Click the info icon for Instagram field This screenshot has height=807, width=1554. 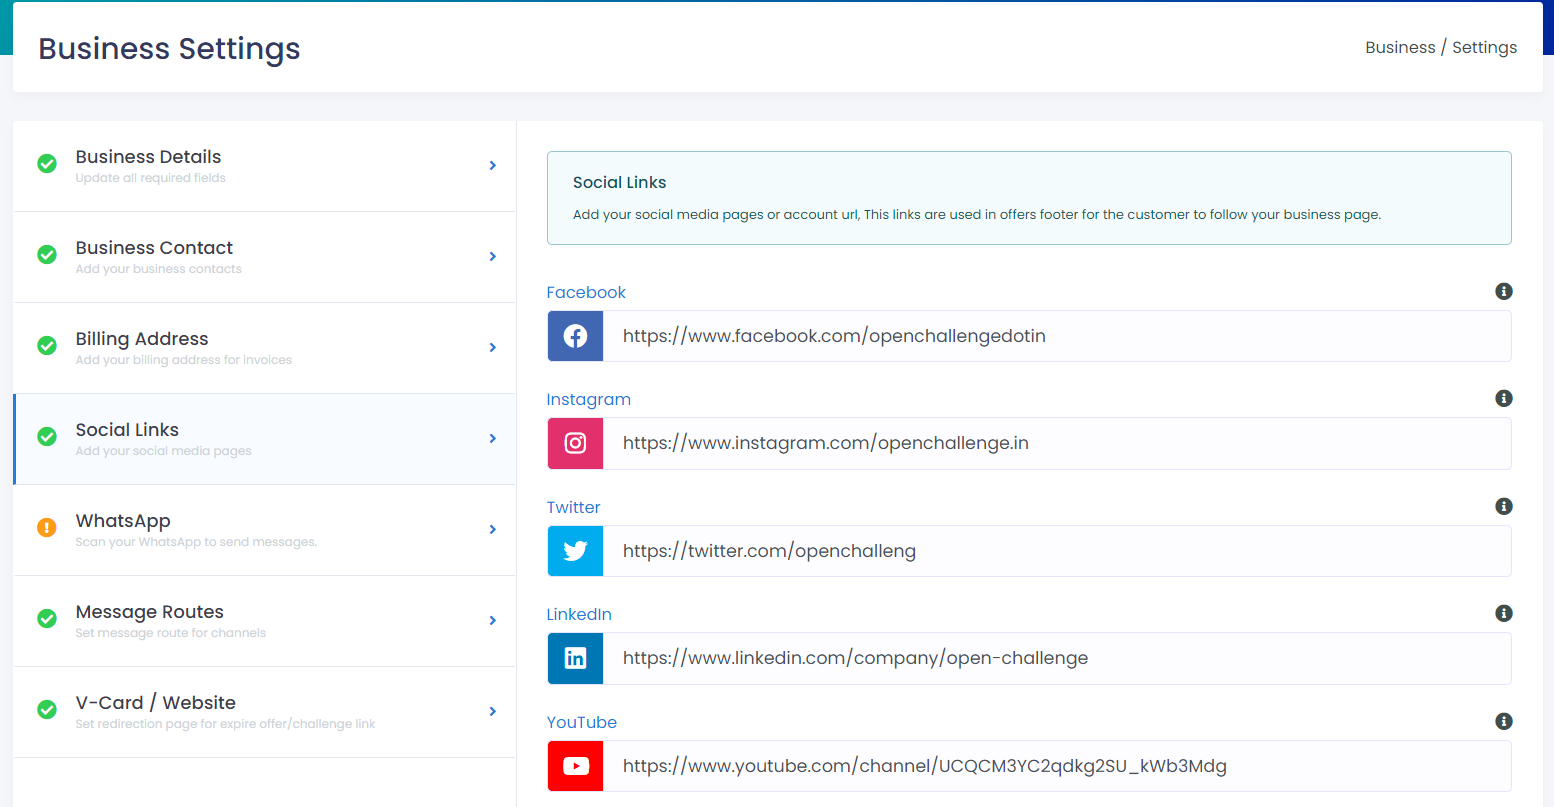1503,398
